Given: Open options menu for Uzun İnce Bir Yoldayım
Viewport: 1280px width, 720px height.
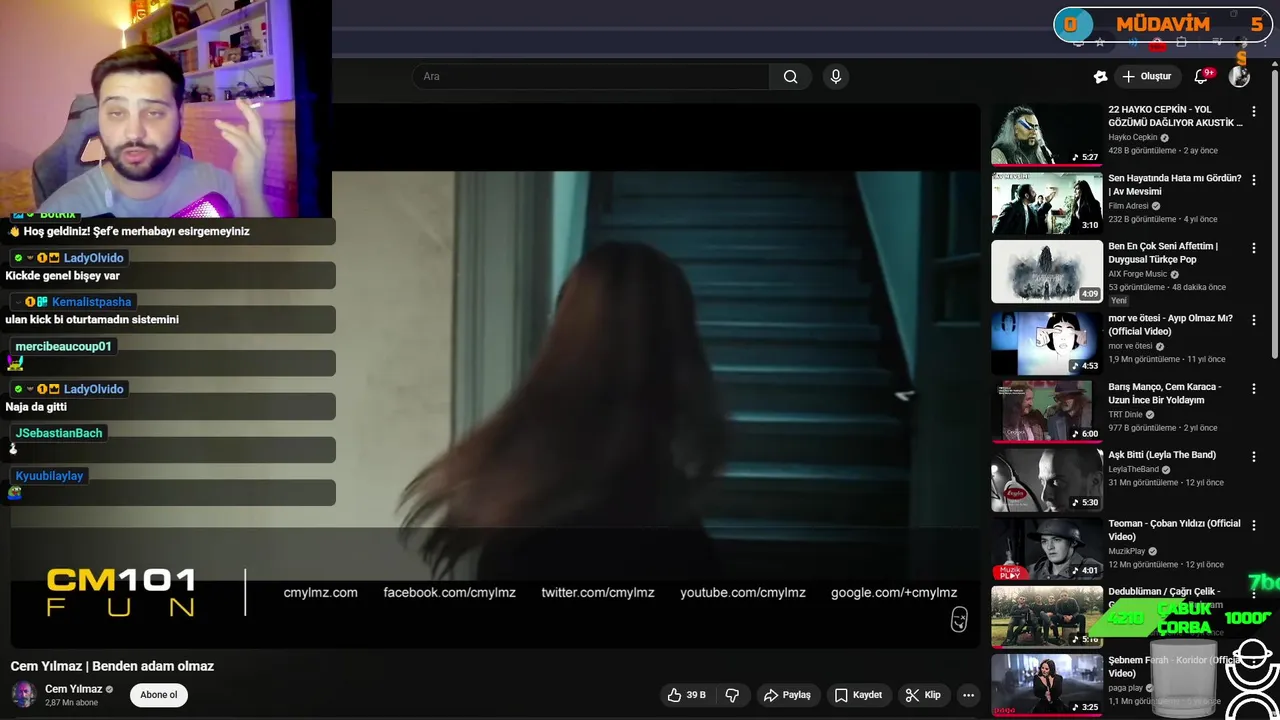Looking at the screenshot, I should coord(1254,388).
